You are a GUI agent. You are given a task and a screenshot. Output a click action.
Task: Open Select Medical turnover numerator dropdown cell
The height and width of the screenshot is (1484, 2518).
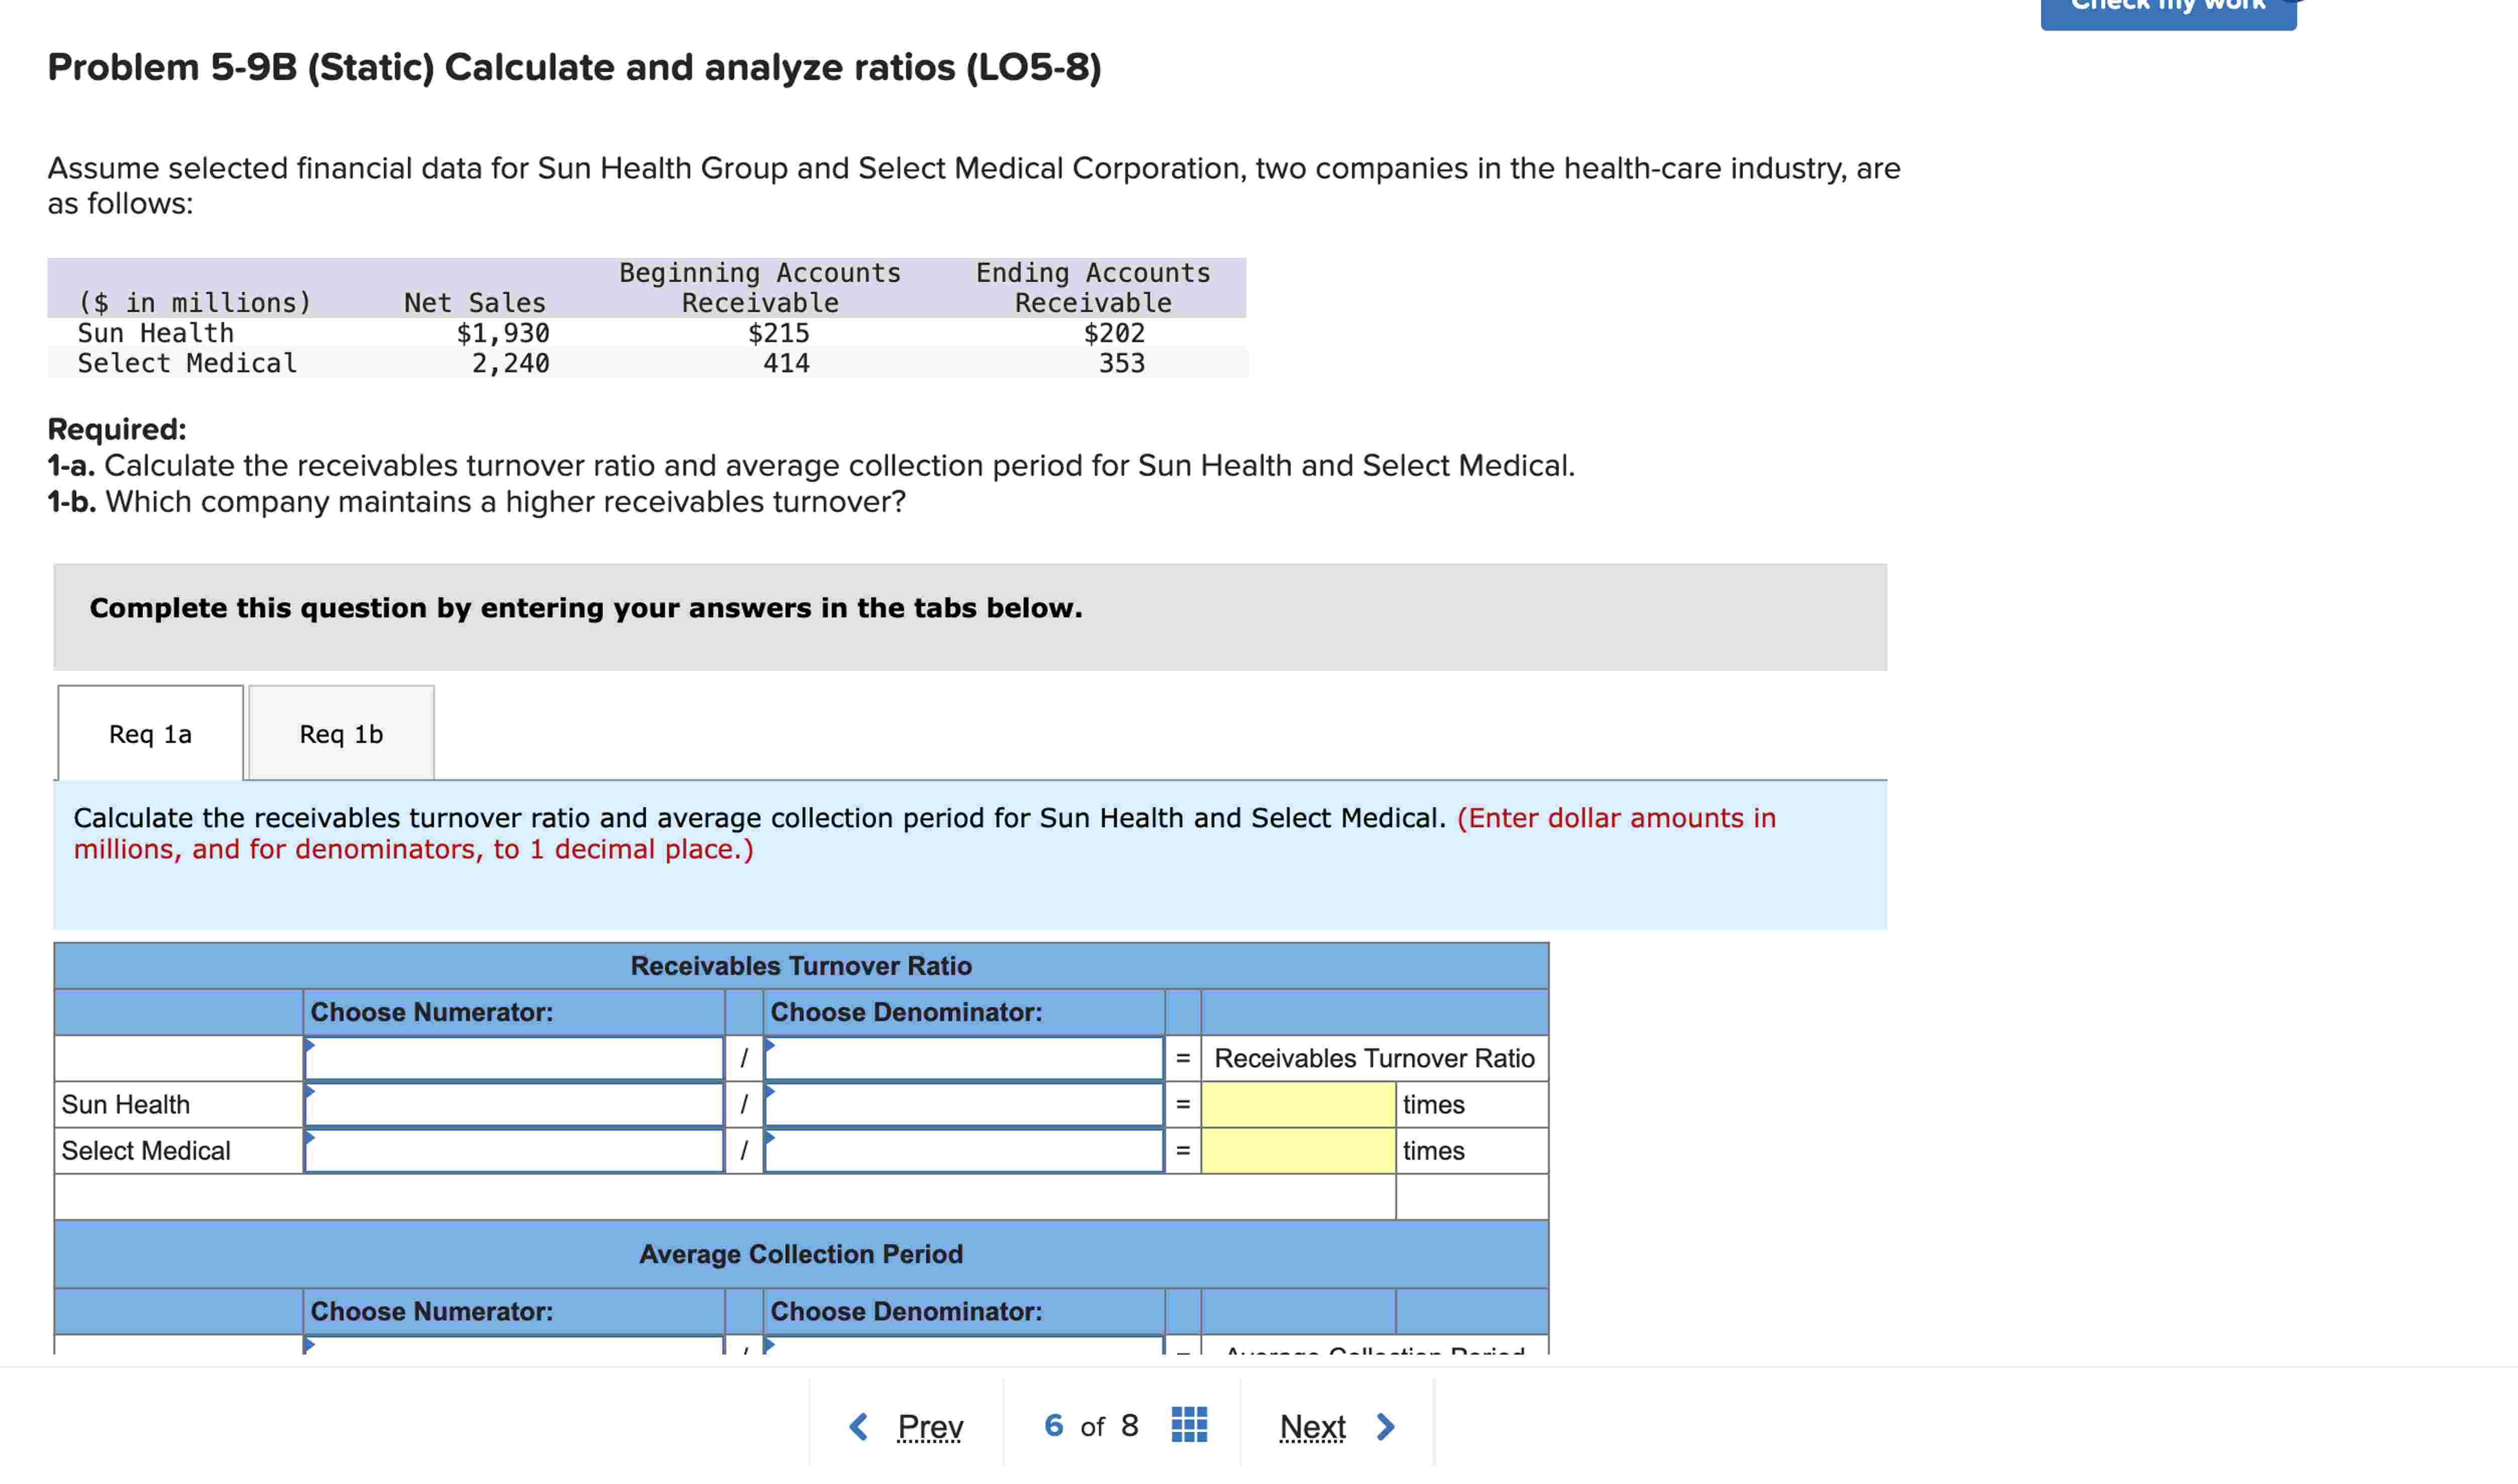click(x=514, y=1151)
